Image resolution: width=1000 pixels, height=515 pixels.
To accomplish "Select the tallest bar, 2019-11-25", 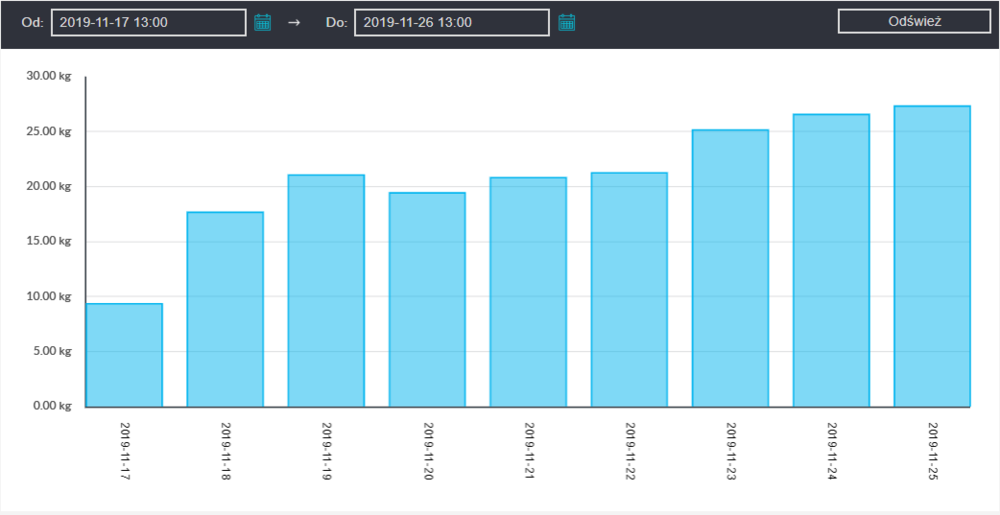I will 932,256.
